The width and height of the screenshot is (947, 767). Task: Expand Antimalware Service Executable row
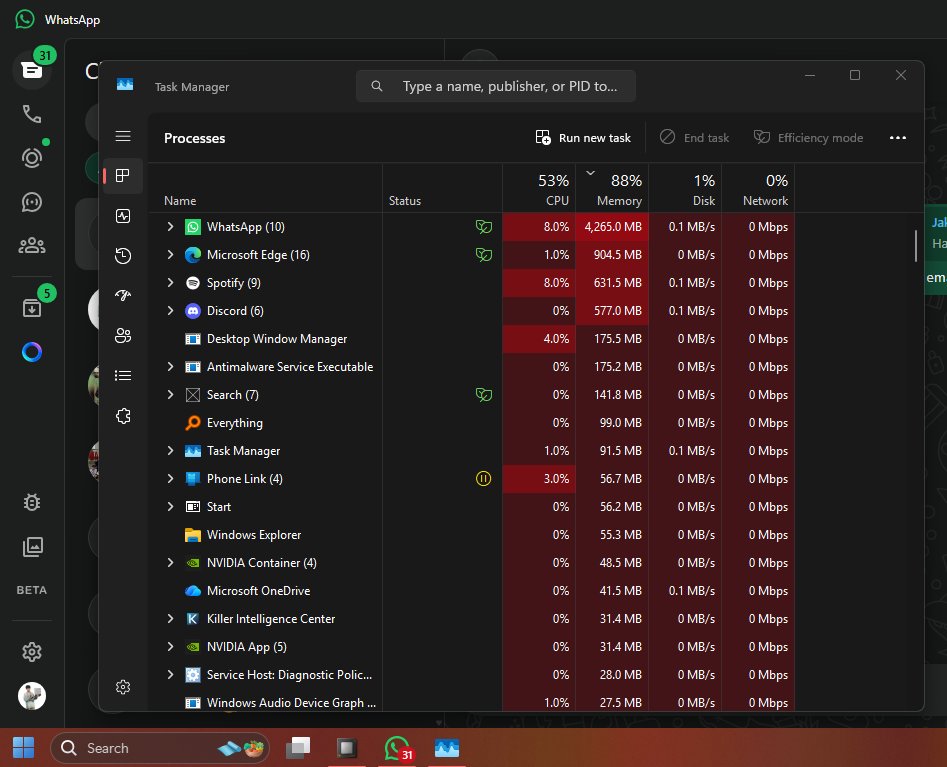(x=170, y=367)
